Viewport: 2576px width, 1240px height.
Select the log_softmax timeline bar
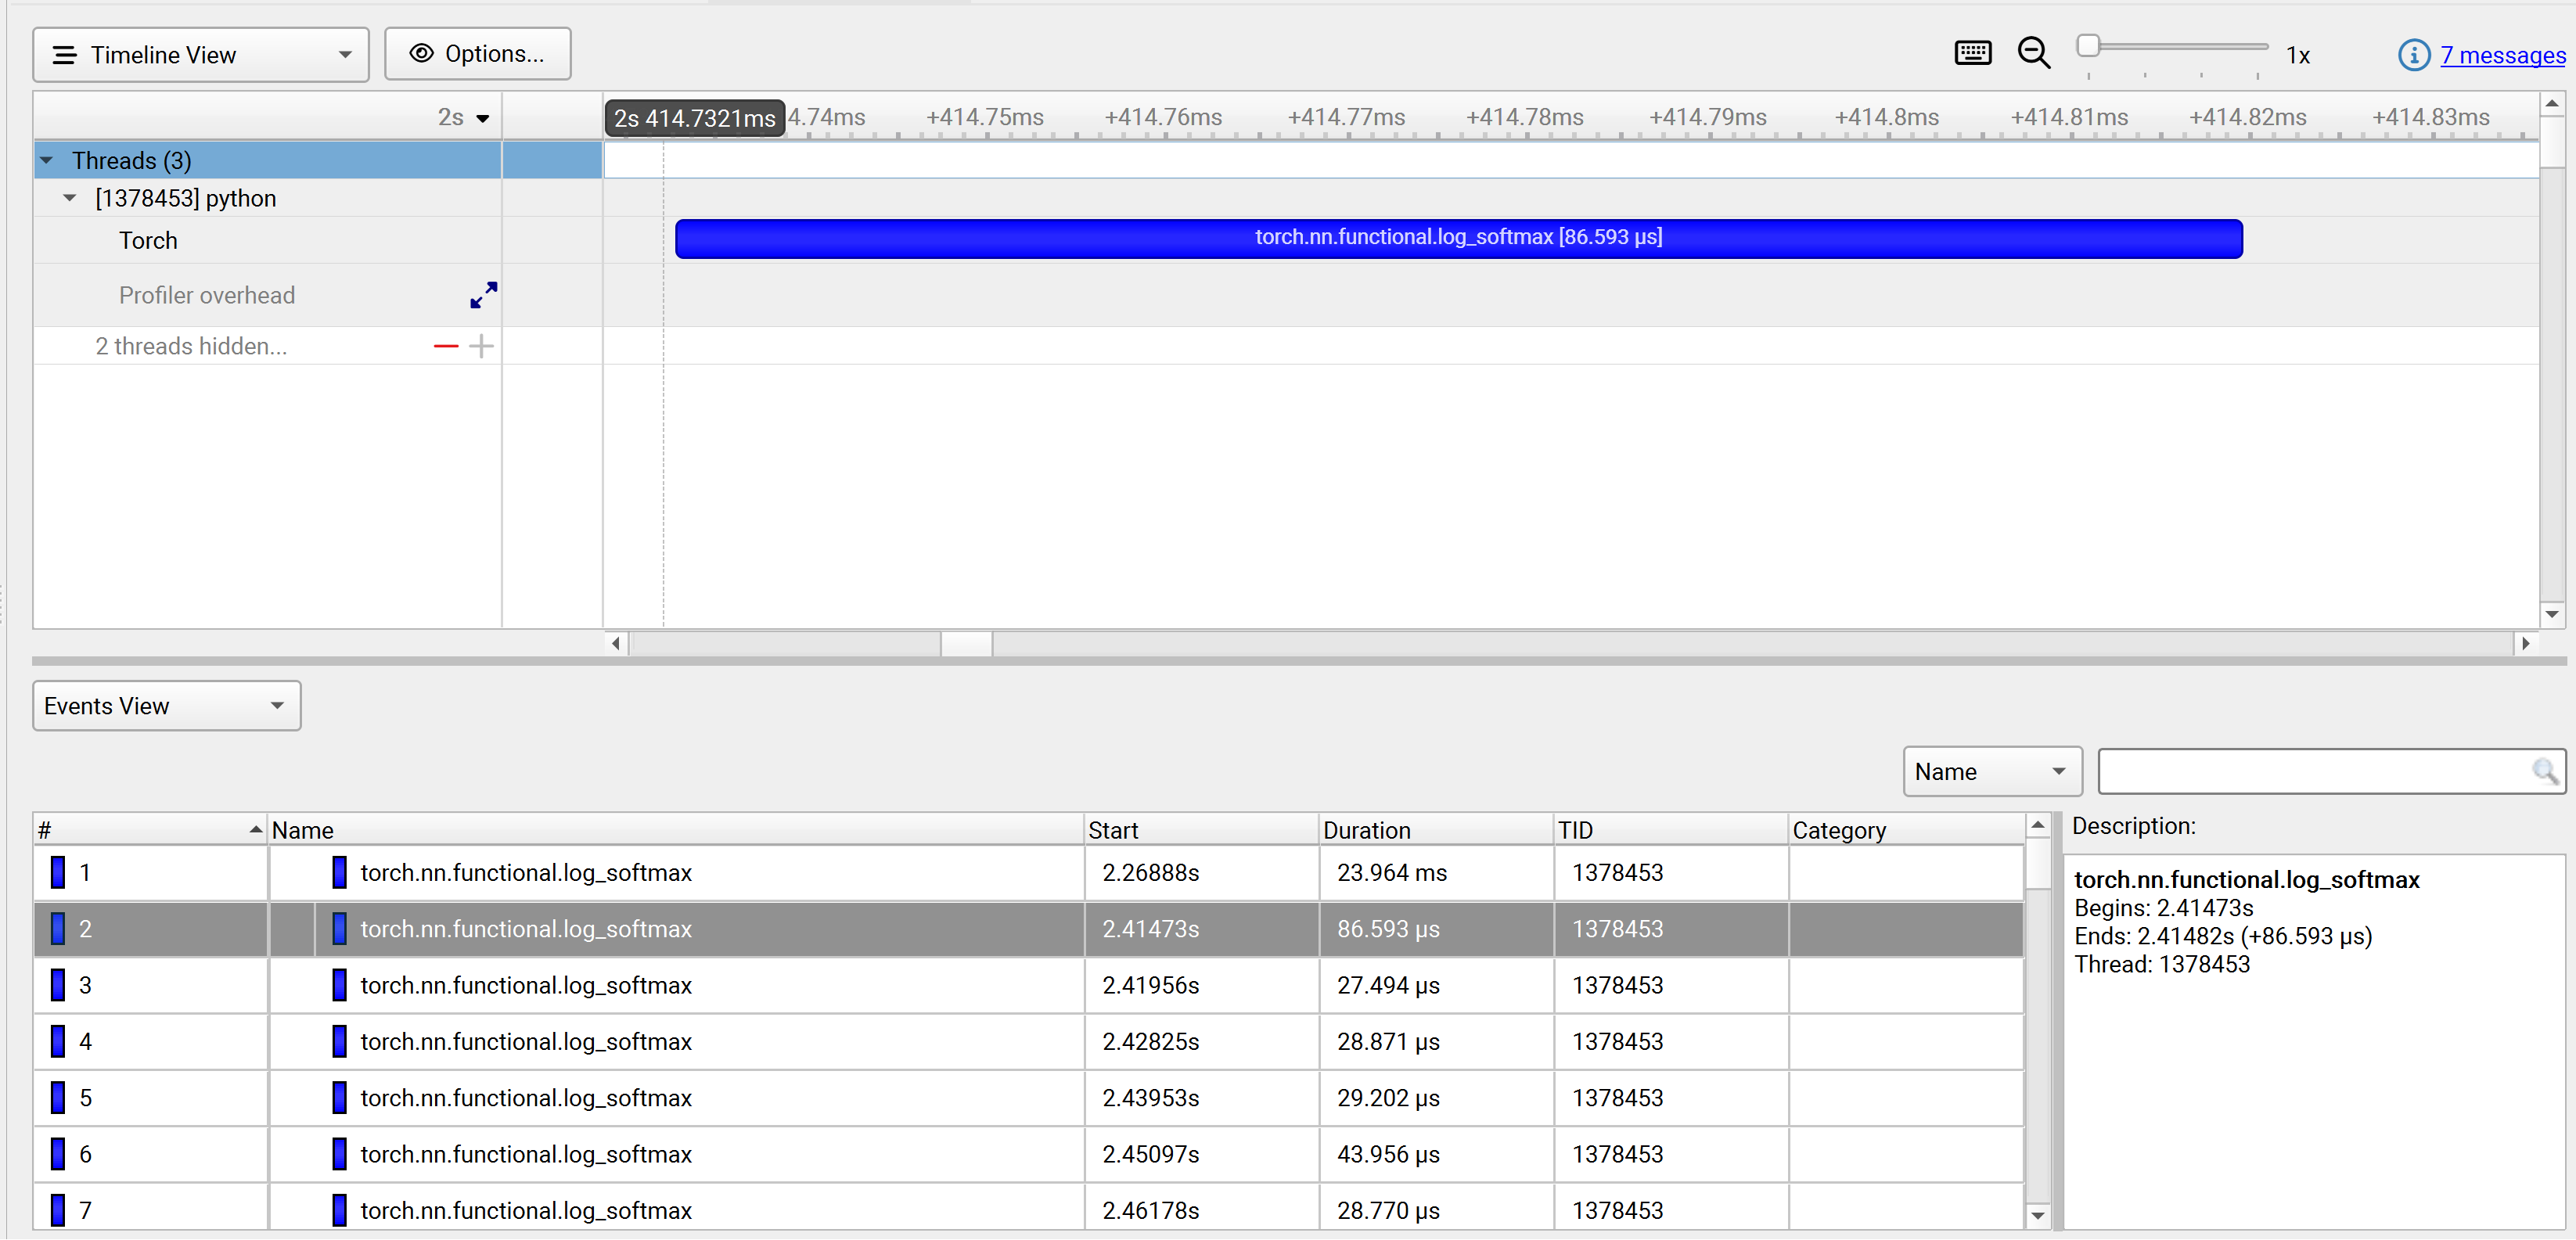pyautogui.click(x=1458, y=239)
